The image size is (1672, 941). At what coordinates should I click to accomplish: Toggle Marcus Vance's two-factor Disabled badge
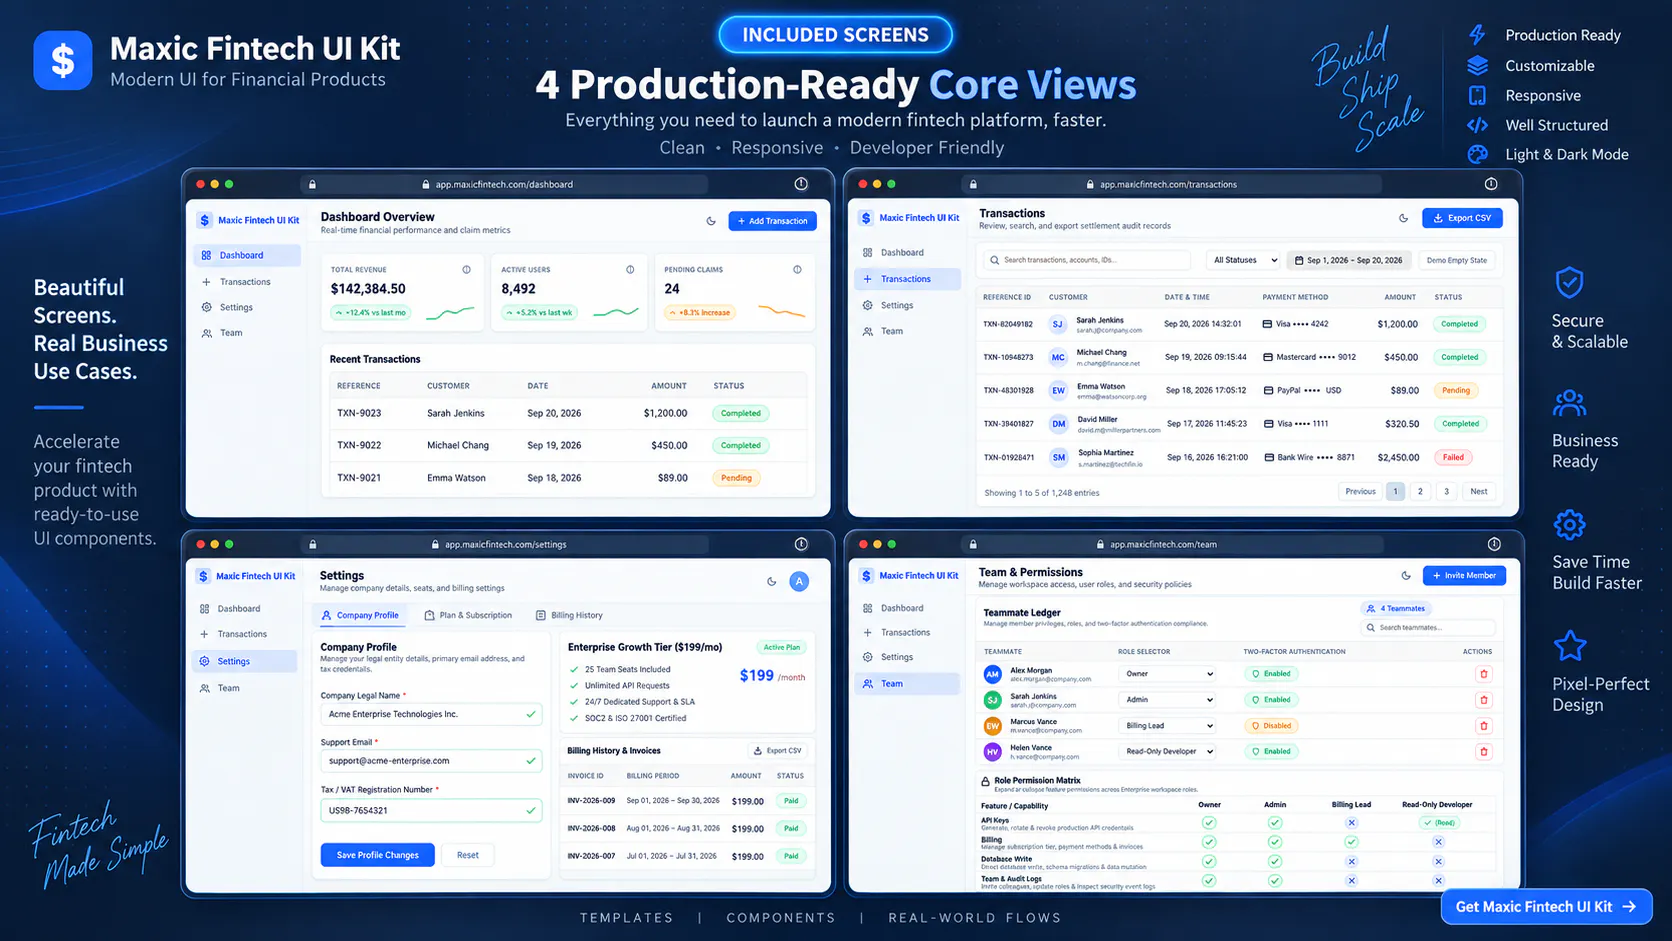1271,726
